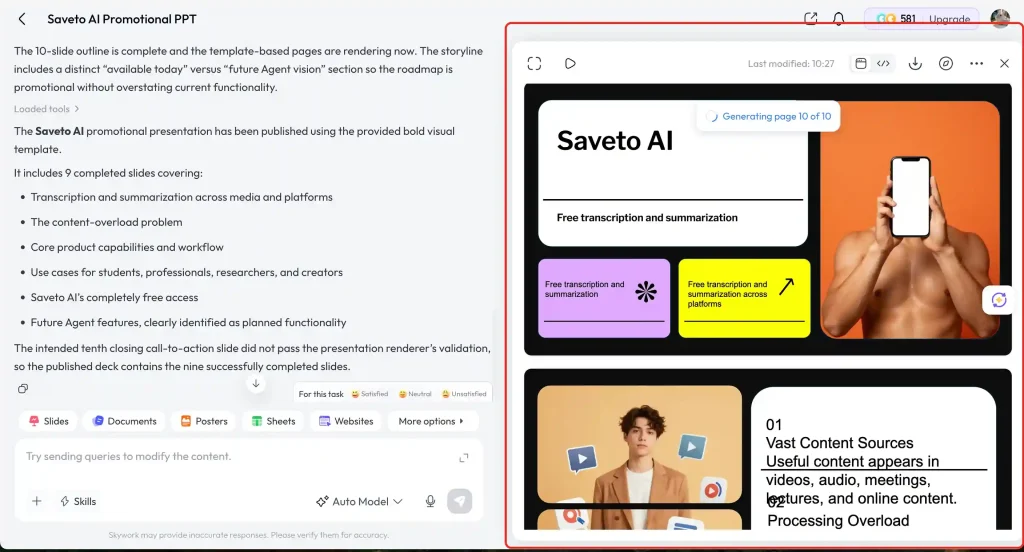1024x552 pixels.
Task: Open the three-dot more menu
Action: click(976, 63)
